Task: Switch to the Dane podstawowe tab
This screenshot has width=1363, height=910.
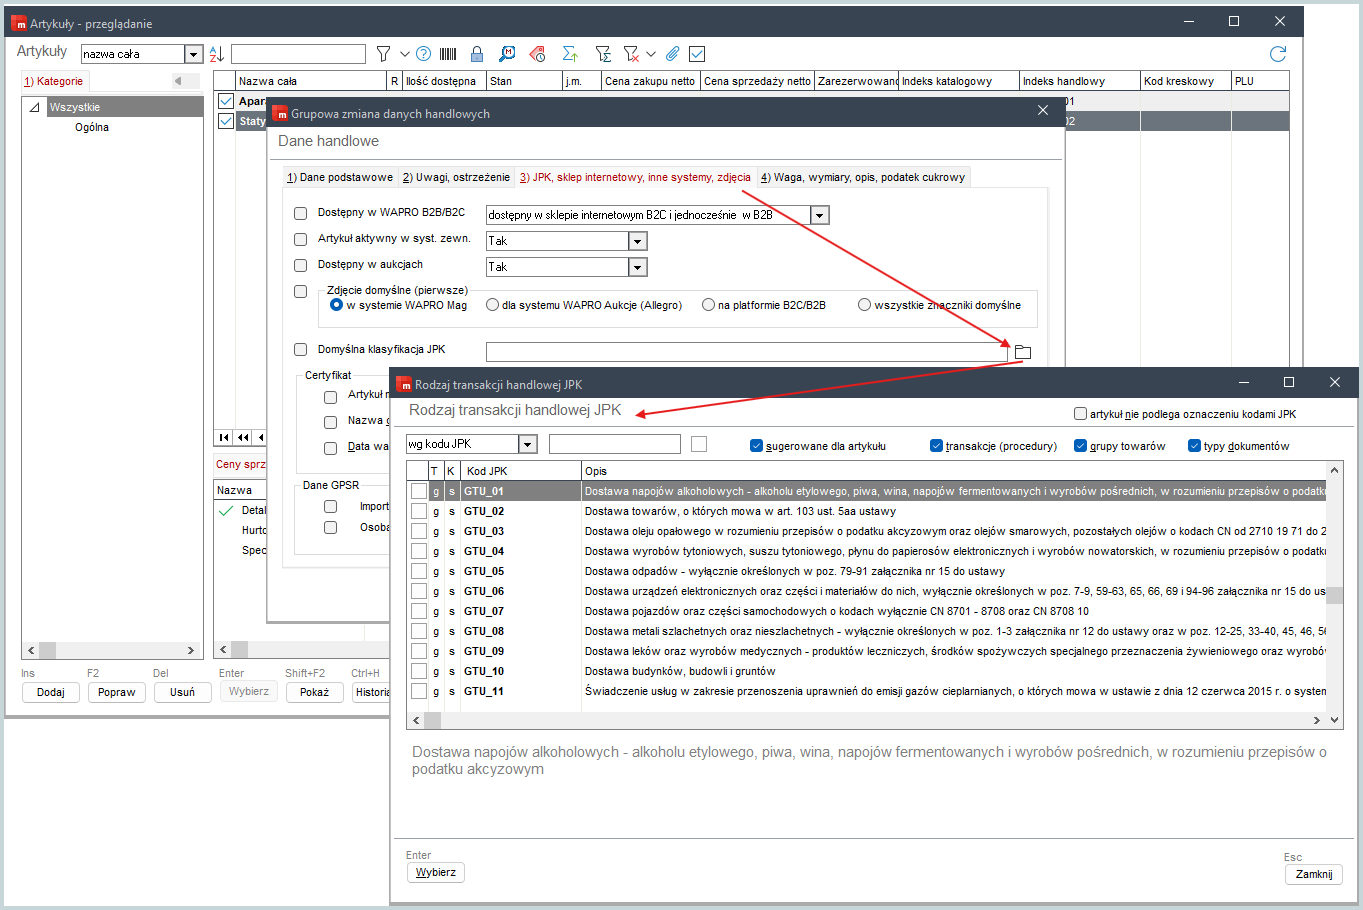Action: [x=340, y=177]
